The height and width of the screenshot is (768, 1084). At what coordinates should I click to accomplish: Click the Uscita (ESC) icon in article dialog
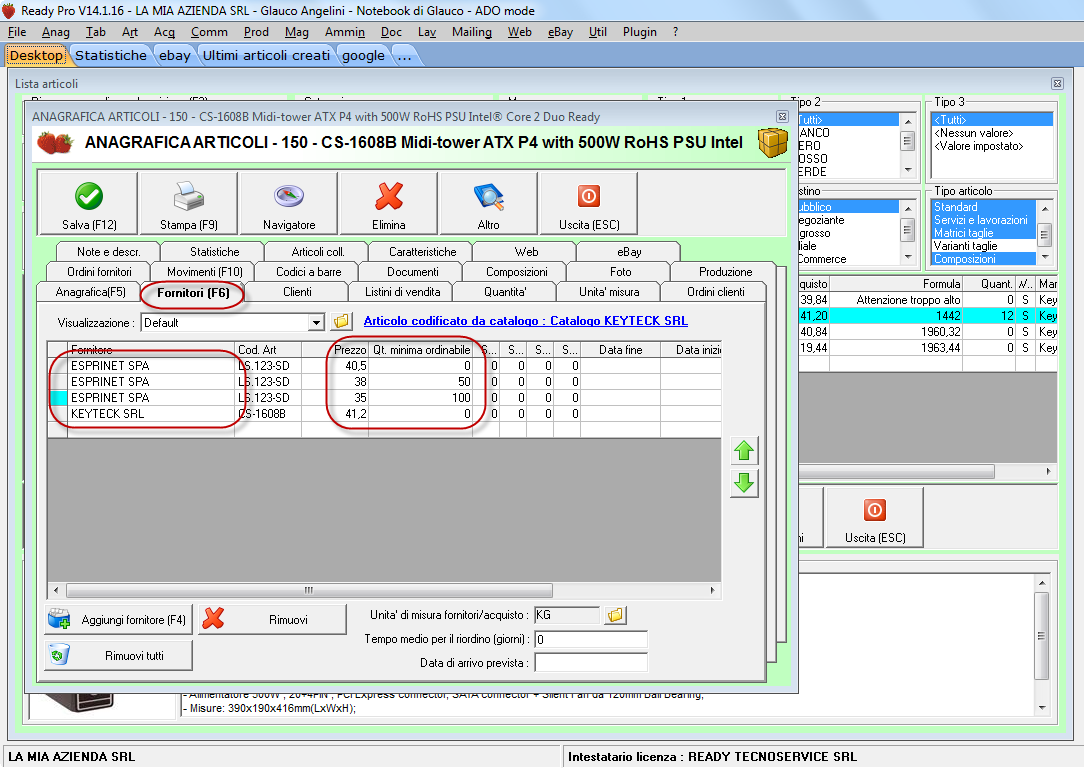click(x=588, y=196)
